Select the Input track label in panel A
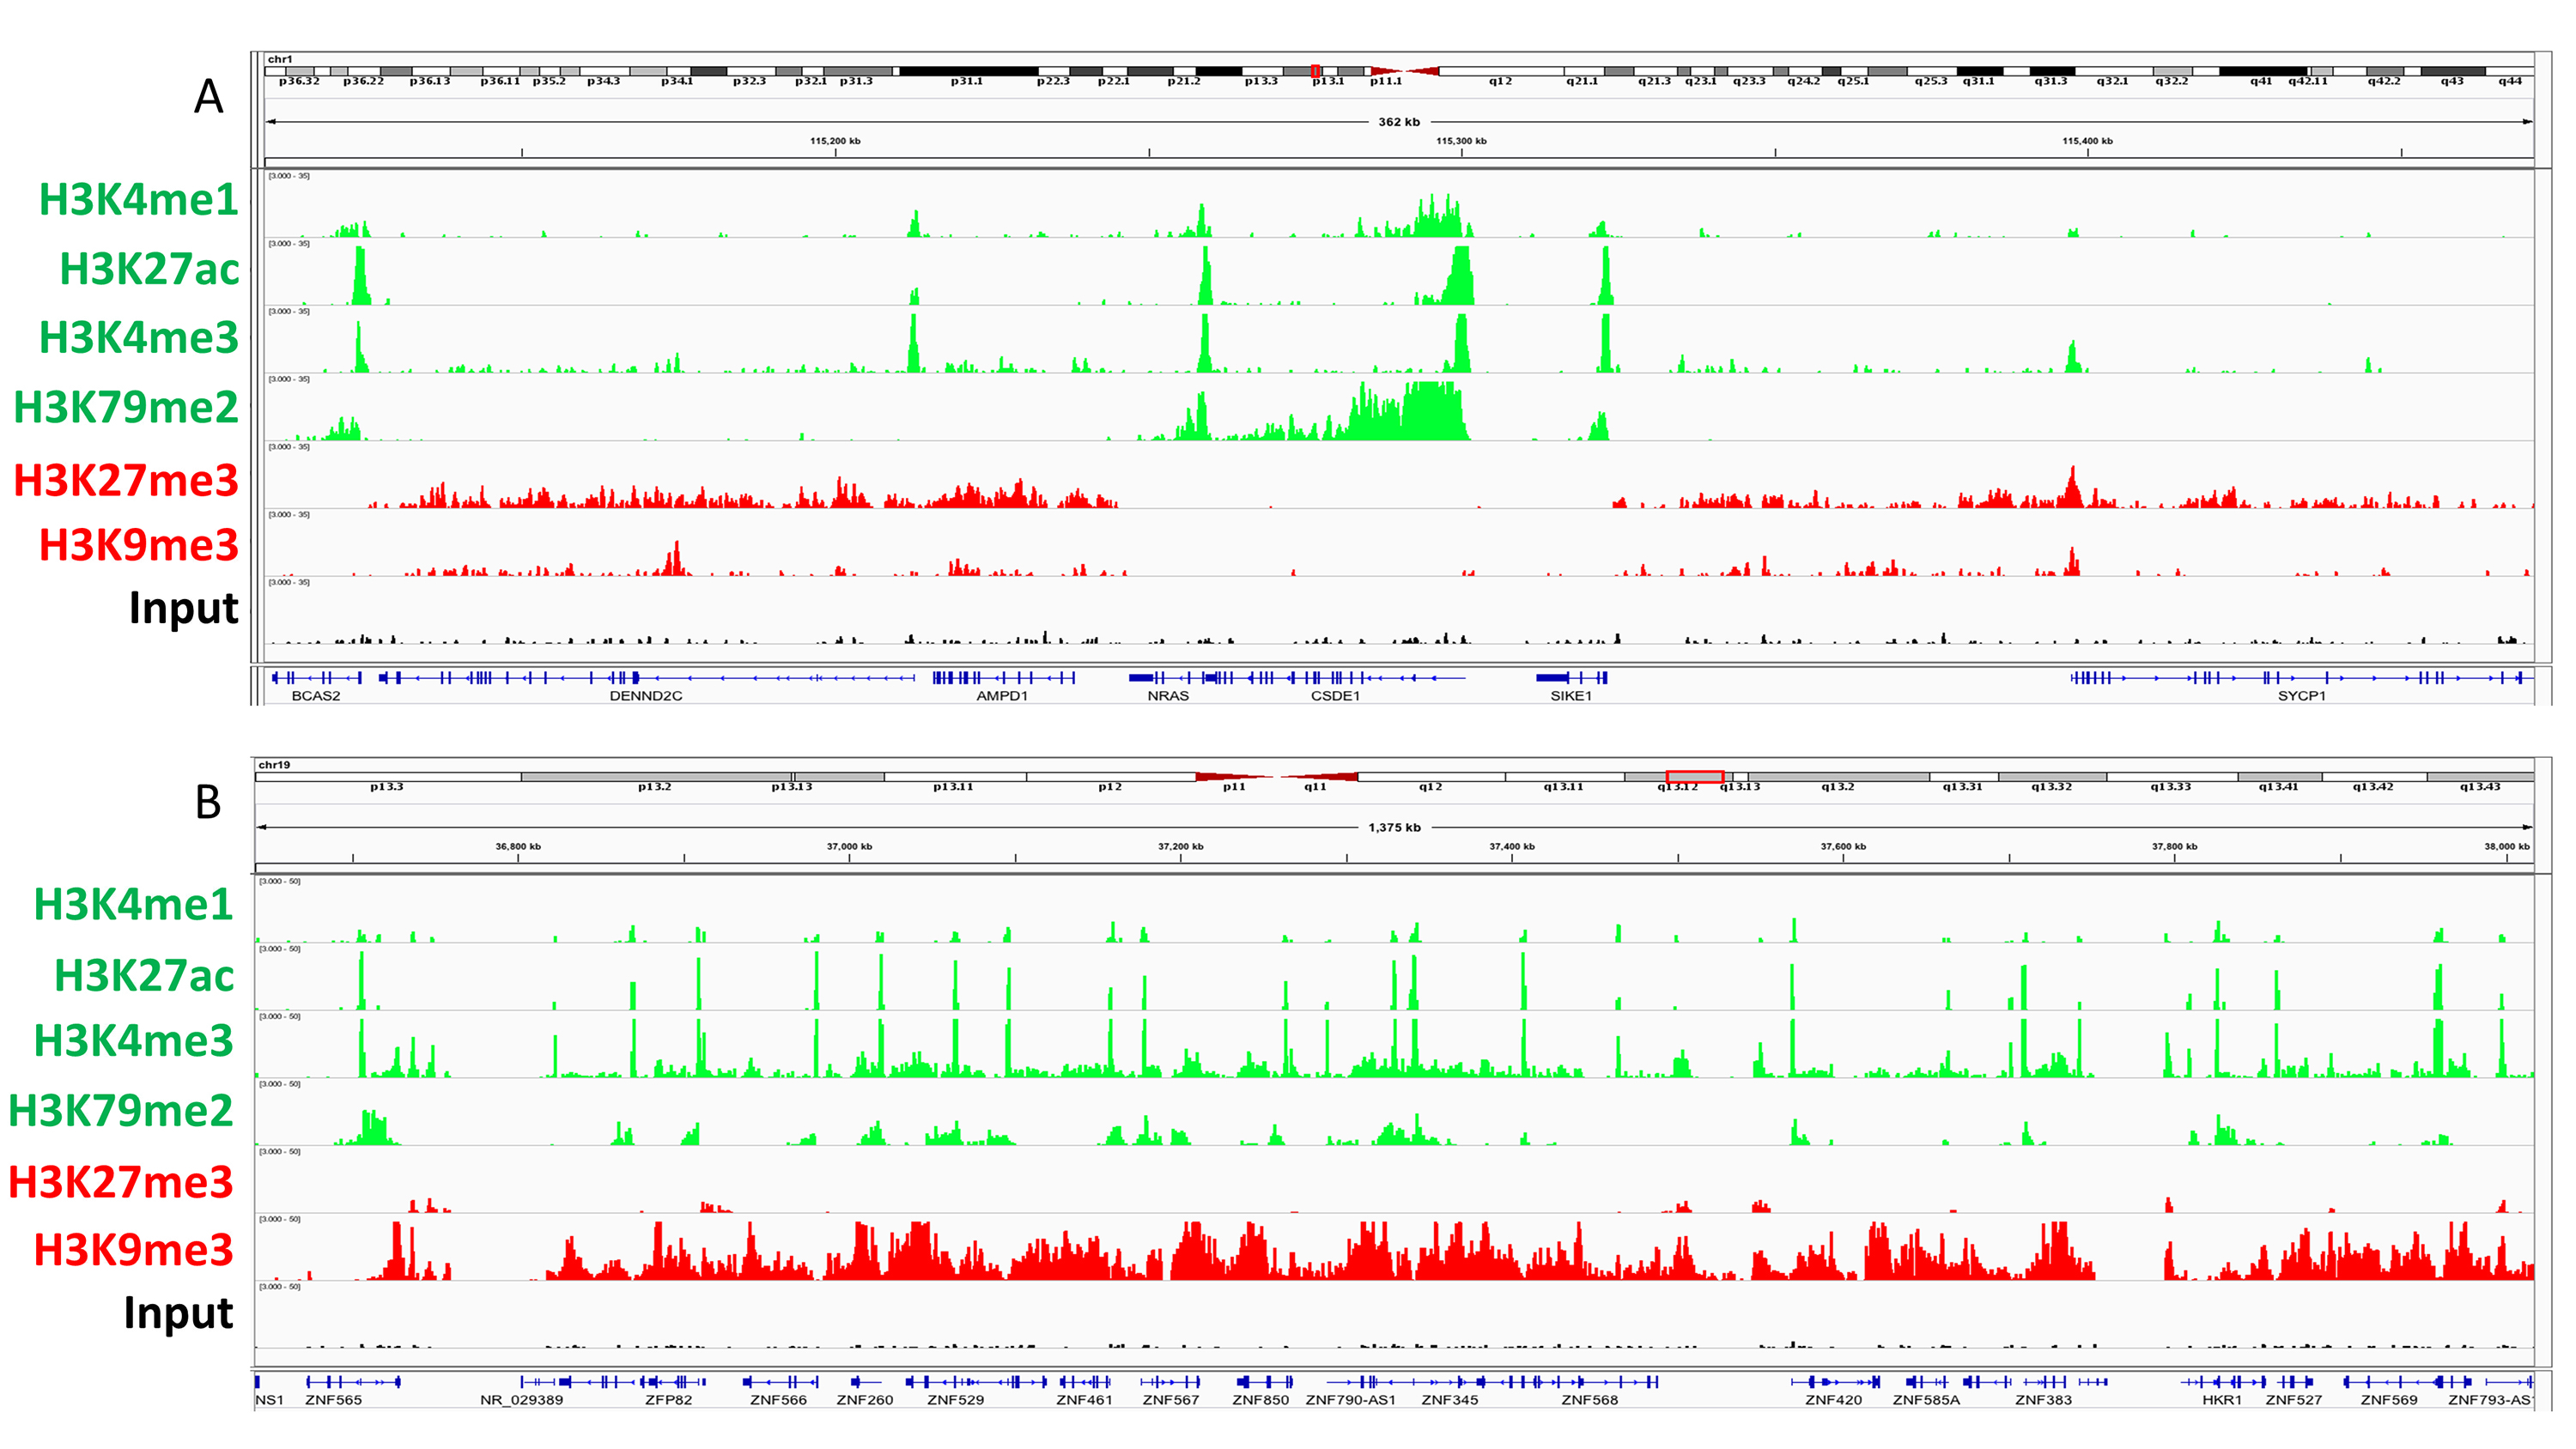This screenshot has height=1449, width=2576. (184, 608)
